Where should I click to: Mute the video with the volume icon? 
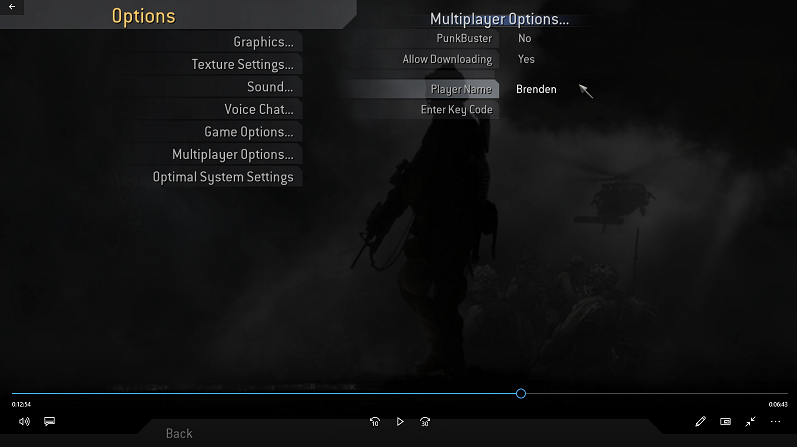(x=24, y=422)
